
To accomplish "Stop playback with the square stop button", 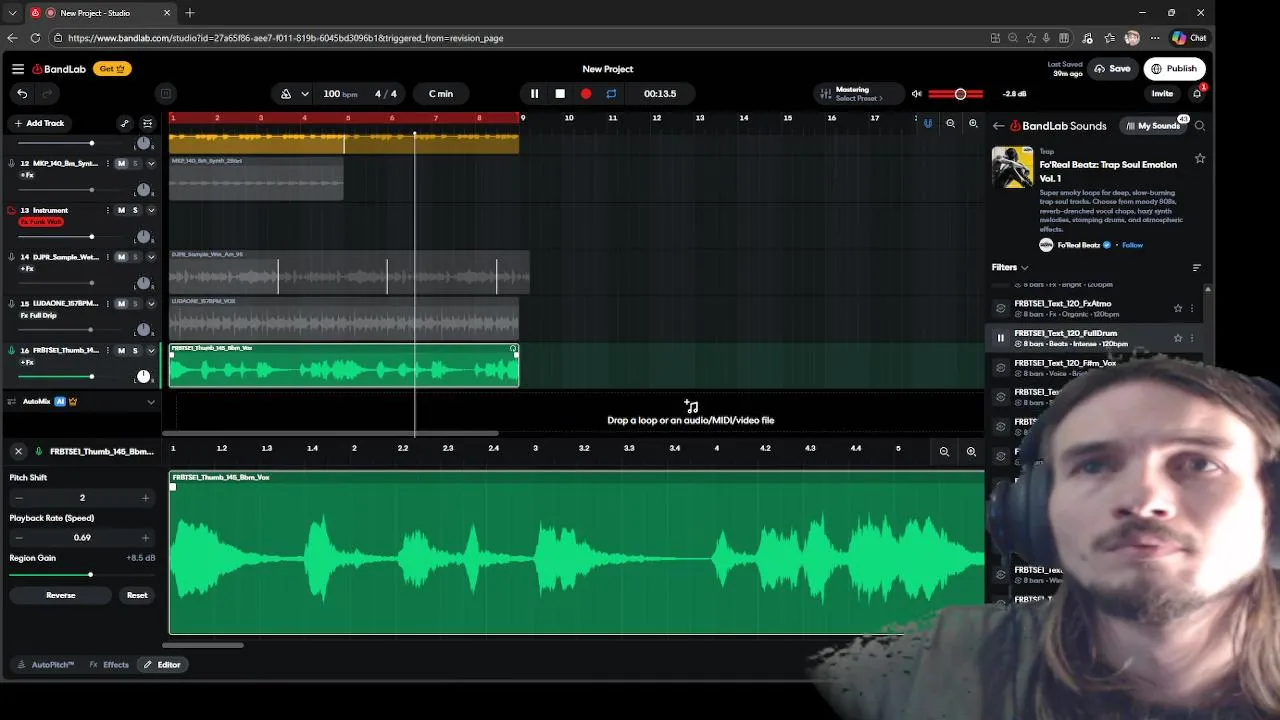I will [x=560, y=94].
